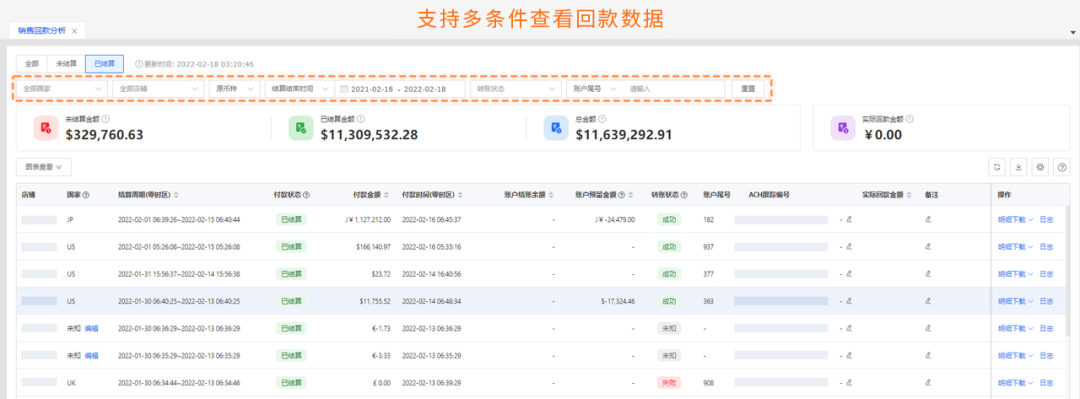Image resolution: width=1080 pixels, height=399 pixels.
Task: Click 日志 link in the JP row
Action: 1046,219
